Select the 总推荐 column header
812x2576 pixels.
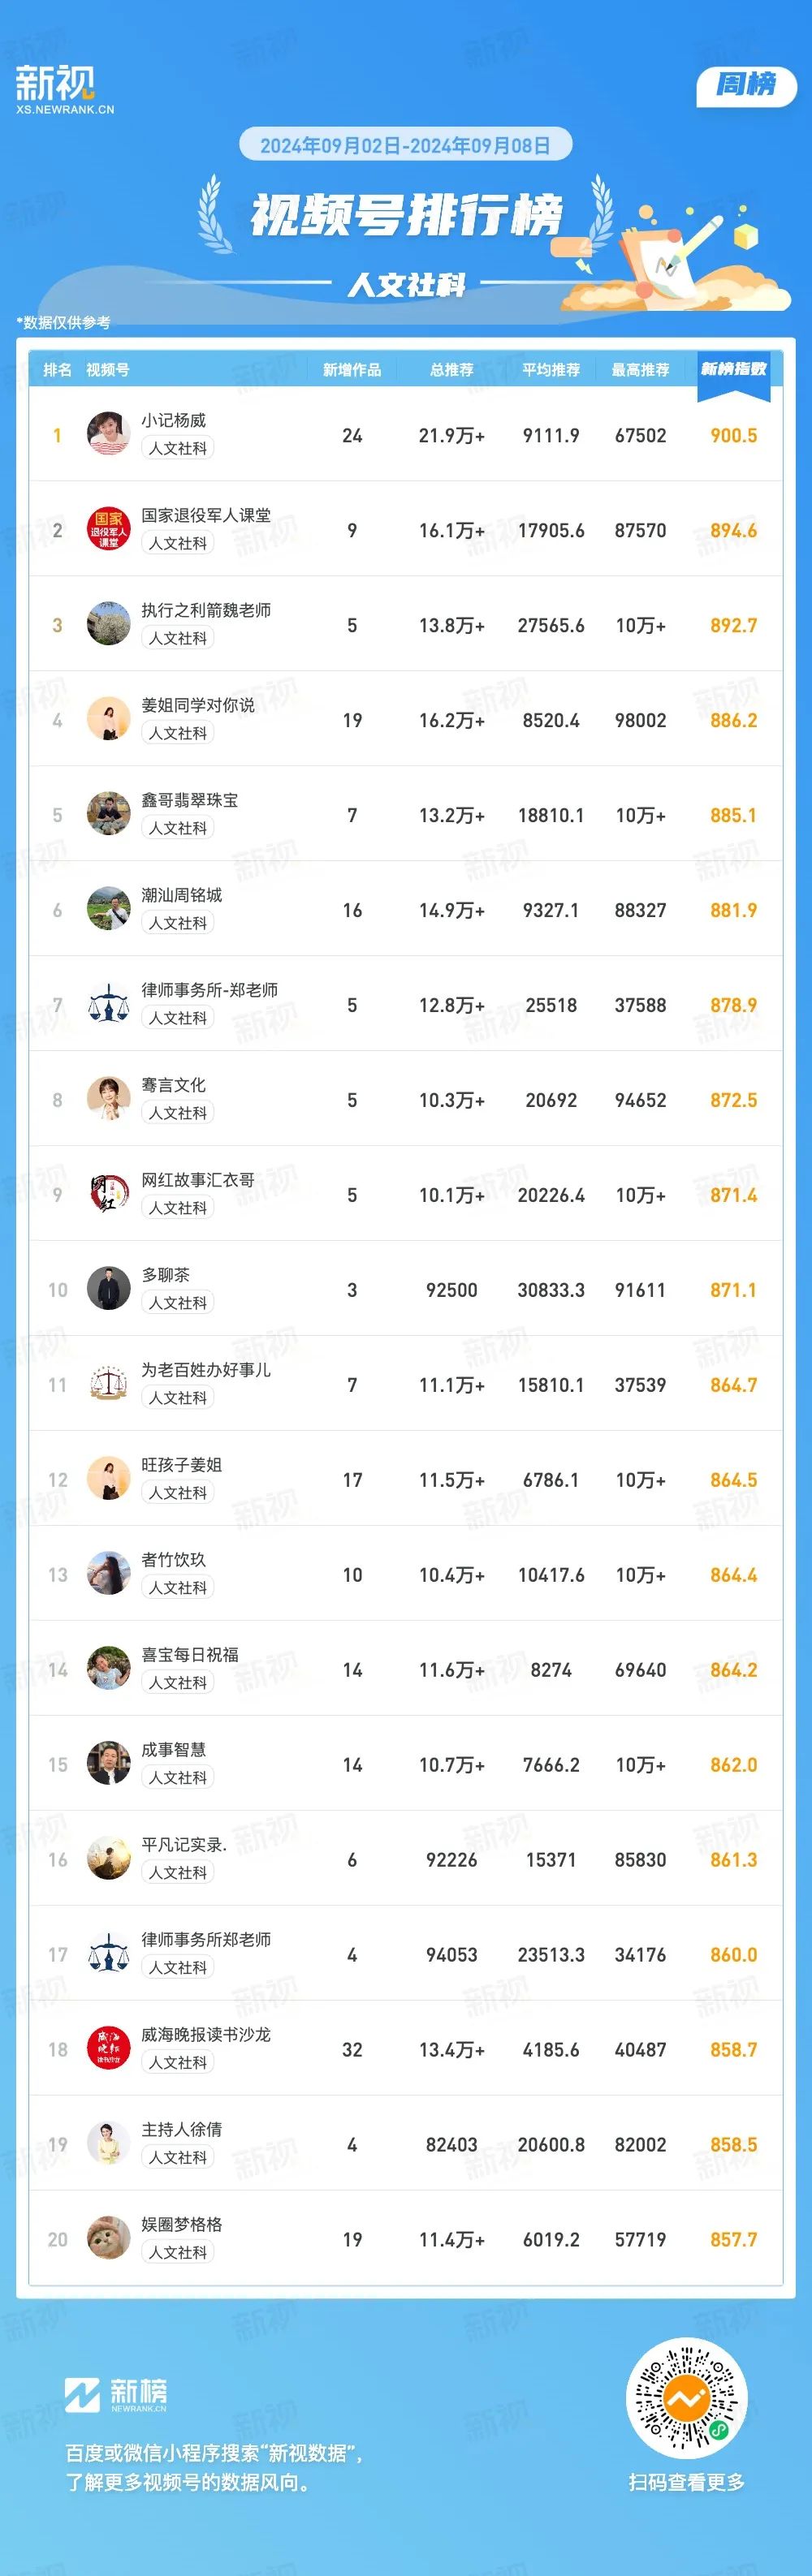pos(451,370)
